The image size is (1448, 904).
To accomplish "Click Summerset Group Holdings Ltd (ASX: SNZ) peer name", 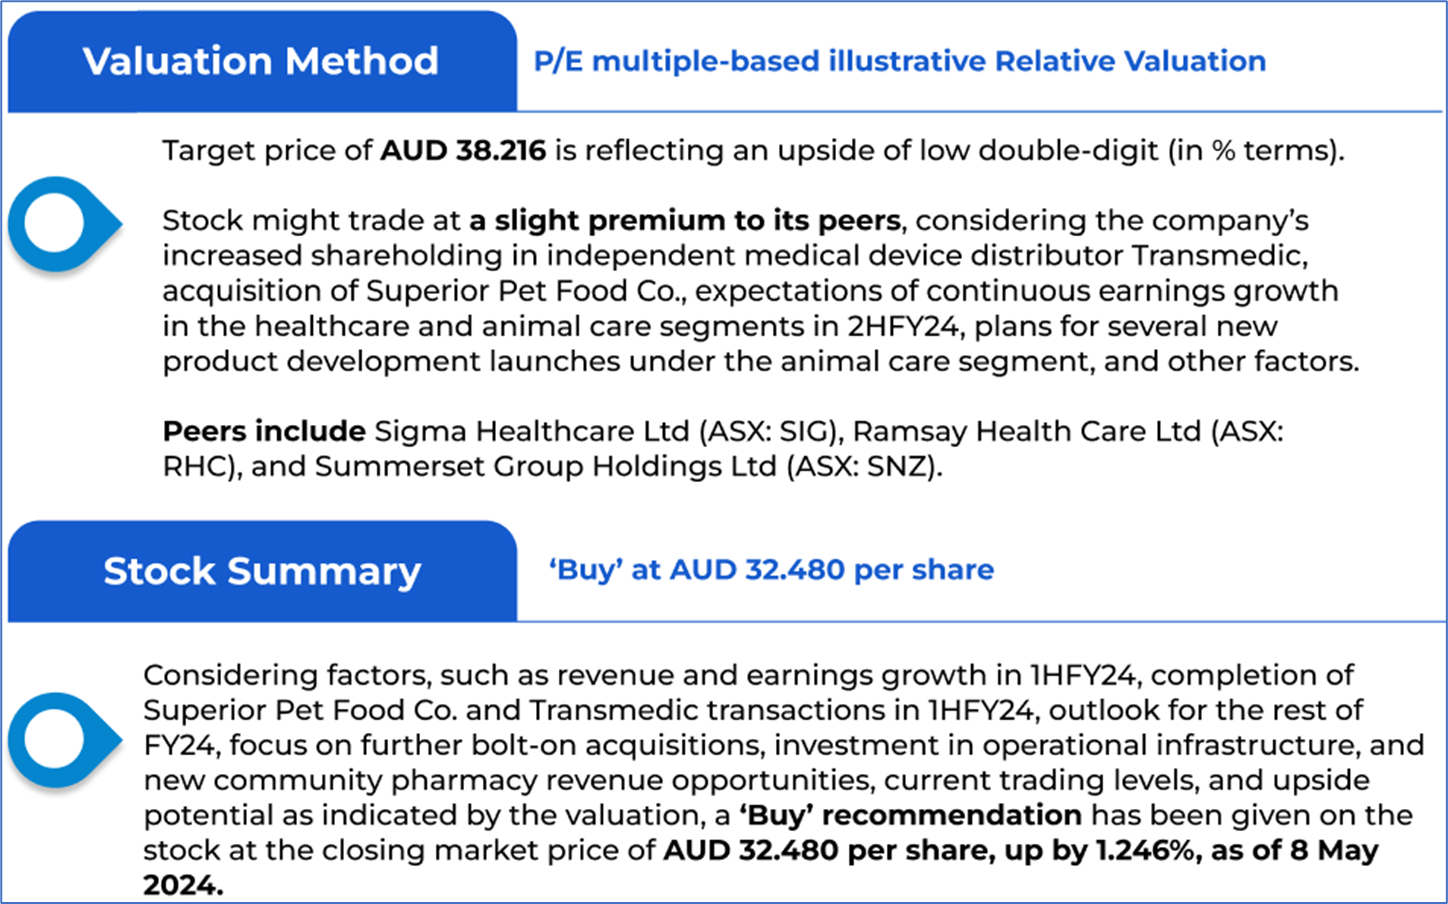I will click(x=626, y=467).
